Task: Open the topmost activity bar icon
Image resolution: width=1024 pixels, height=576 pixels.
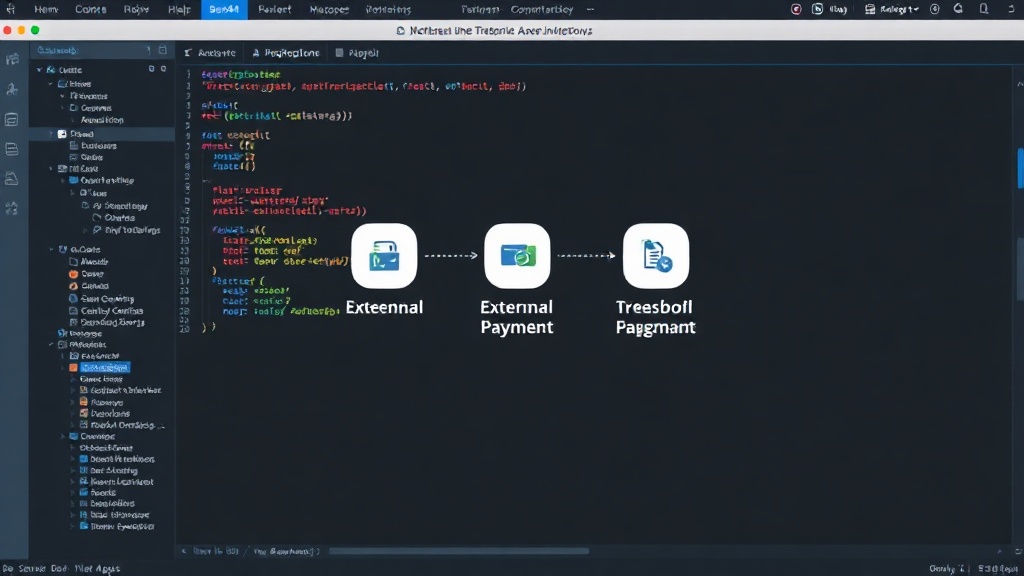Action: (12, 59)
